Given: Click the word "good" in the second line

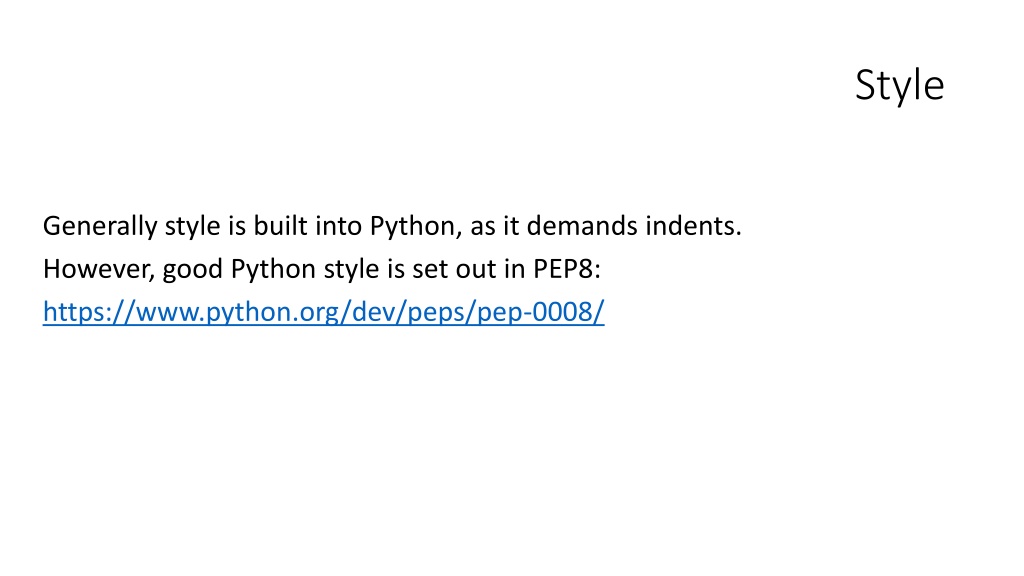Looking at the screenshot, I should (193, 270).
